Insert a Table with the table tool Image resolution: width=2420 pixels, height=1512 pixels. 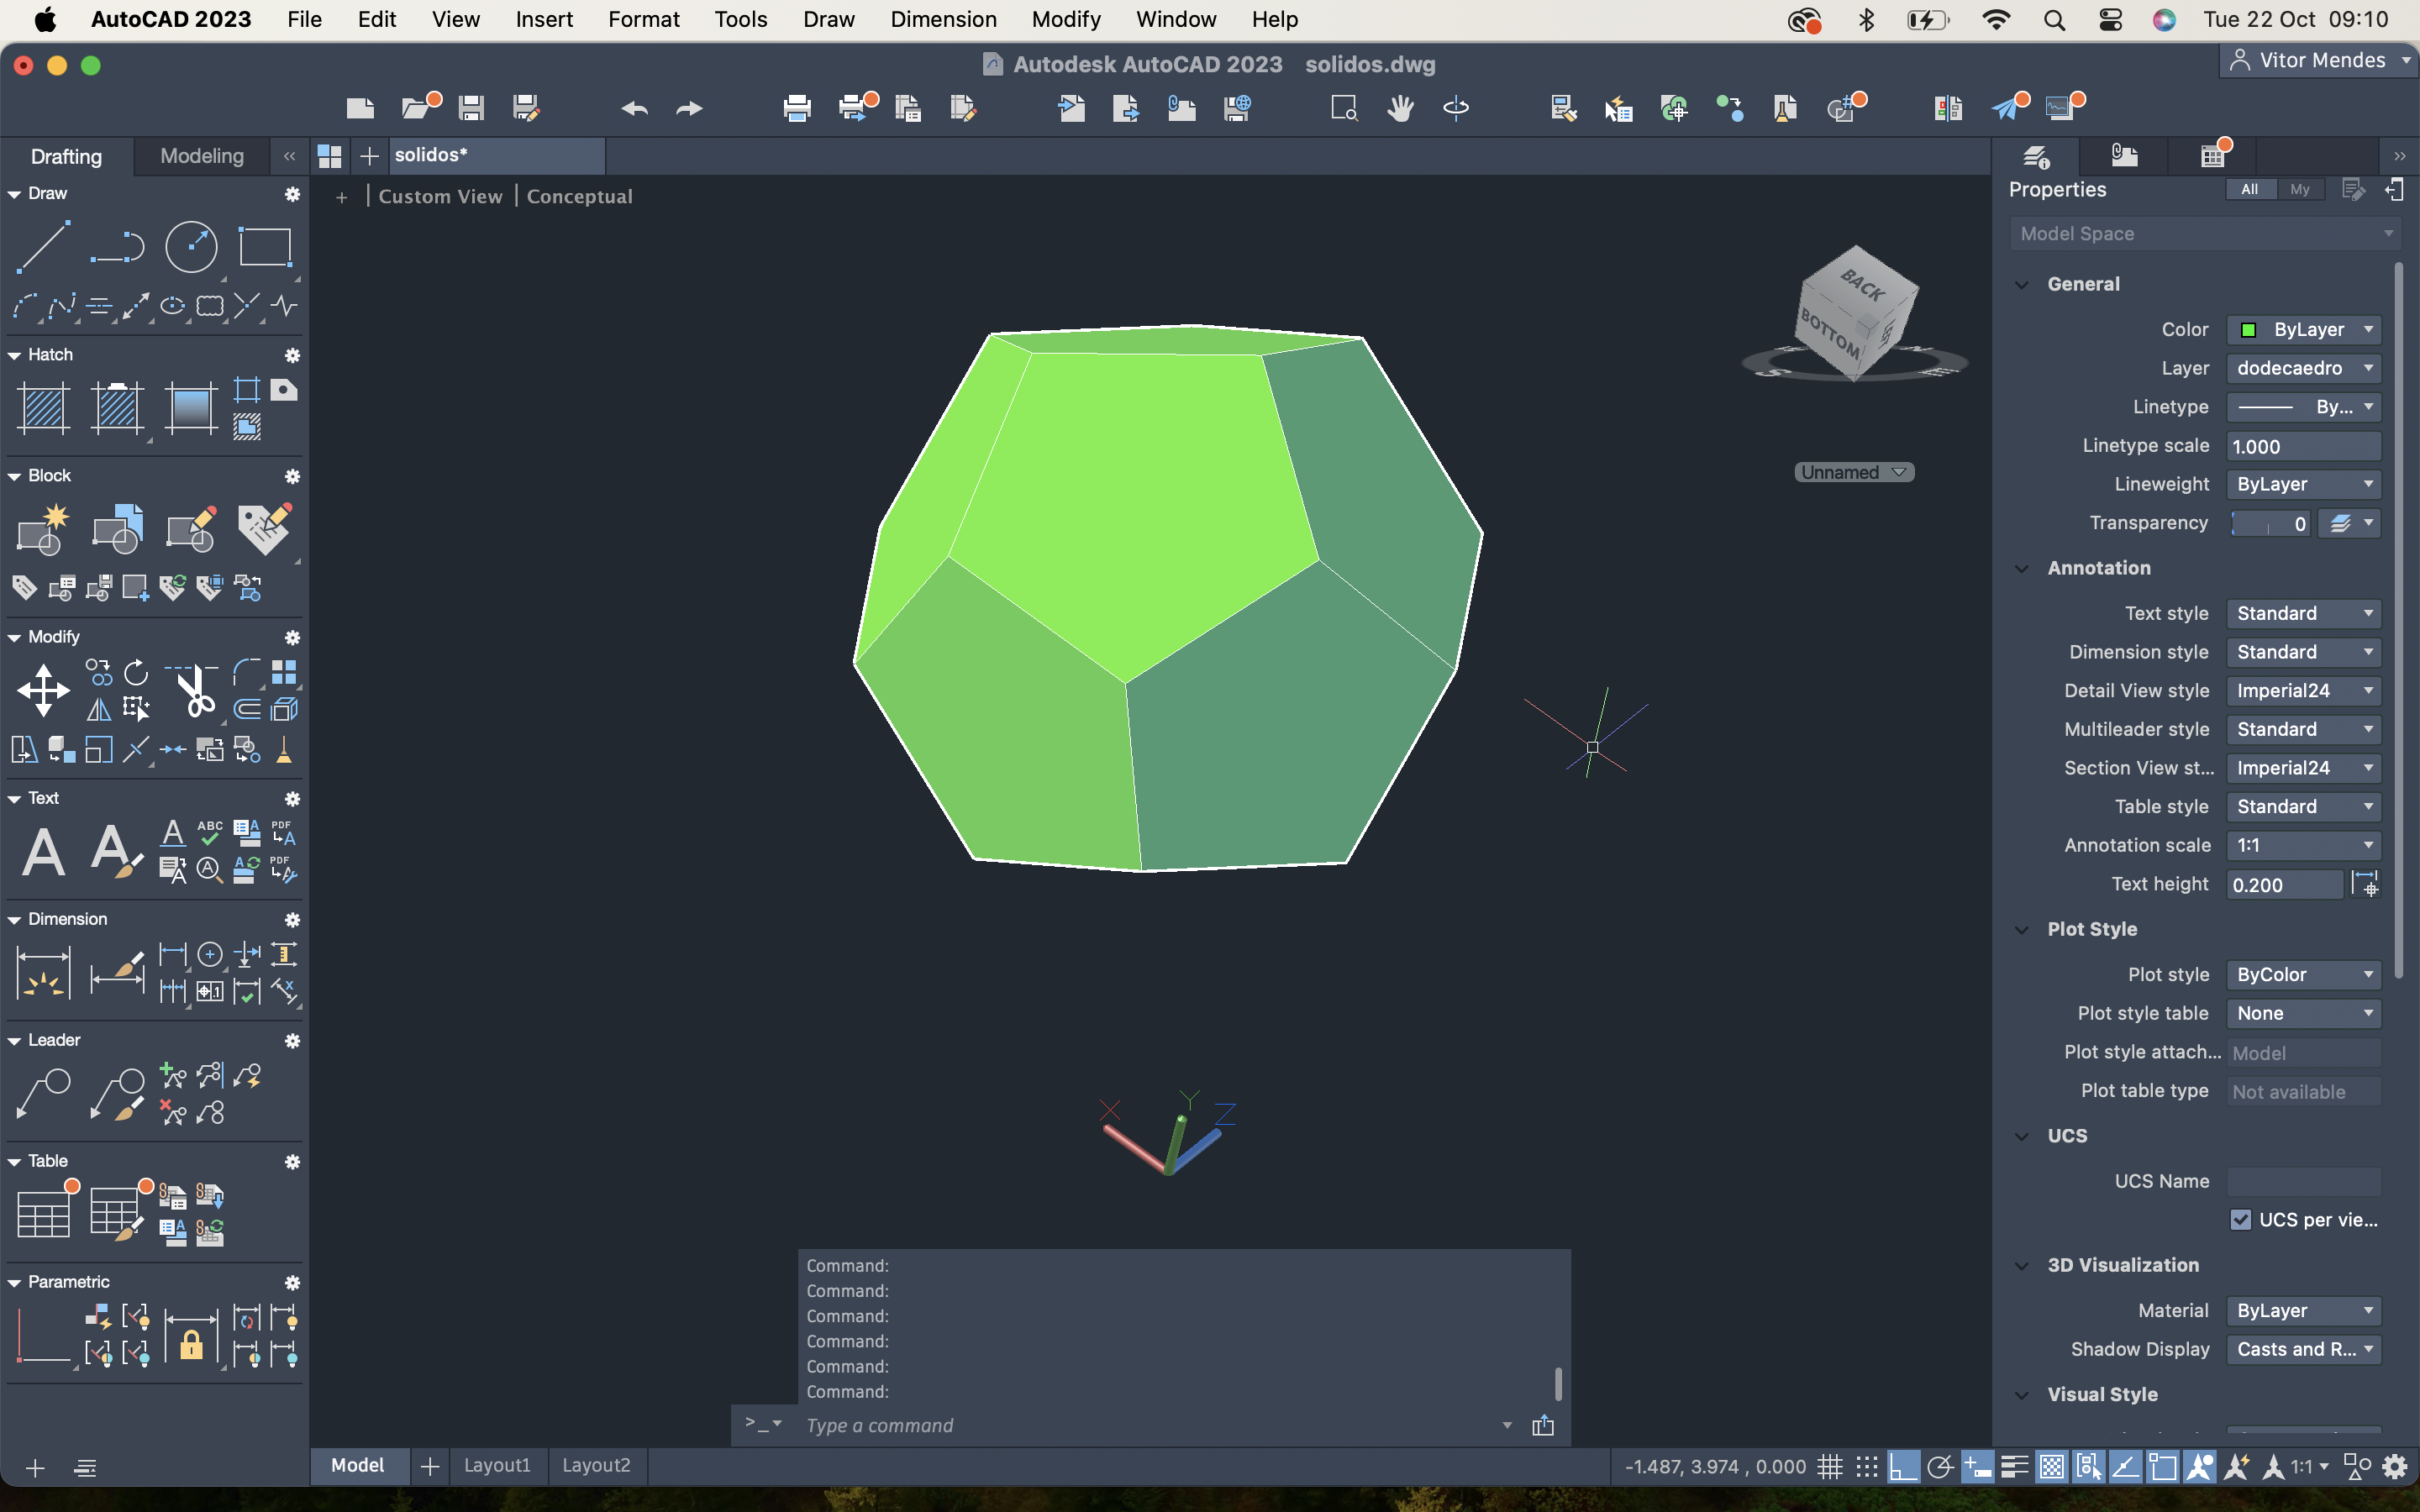[43, 1214]
